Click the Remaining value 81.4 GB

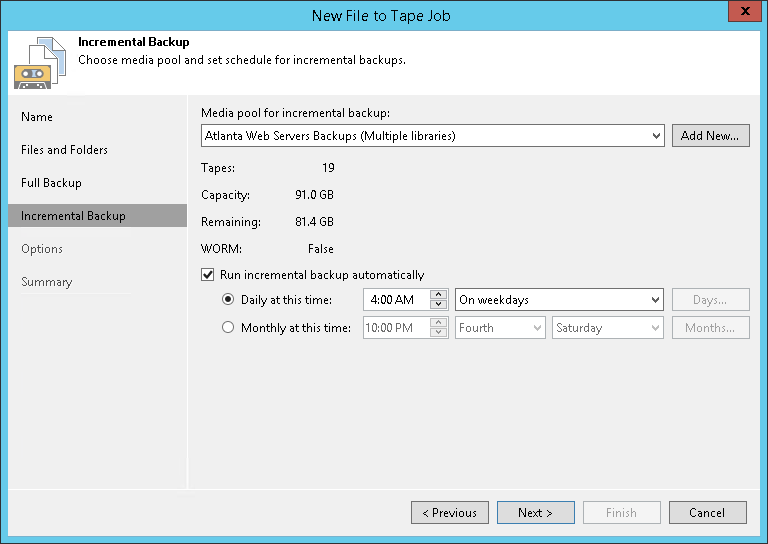click(x=314, y=222)
